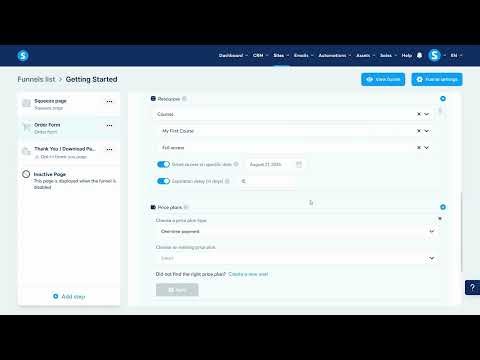Viewport: 480px width, 360px height.
Task: Click the info icon beside Grant access label
Action: click(x=236, y=164)
